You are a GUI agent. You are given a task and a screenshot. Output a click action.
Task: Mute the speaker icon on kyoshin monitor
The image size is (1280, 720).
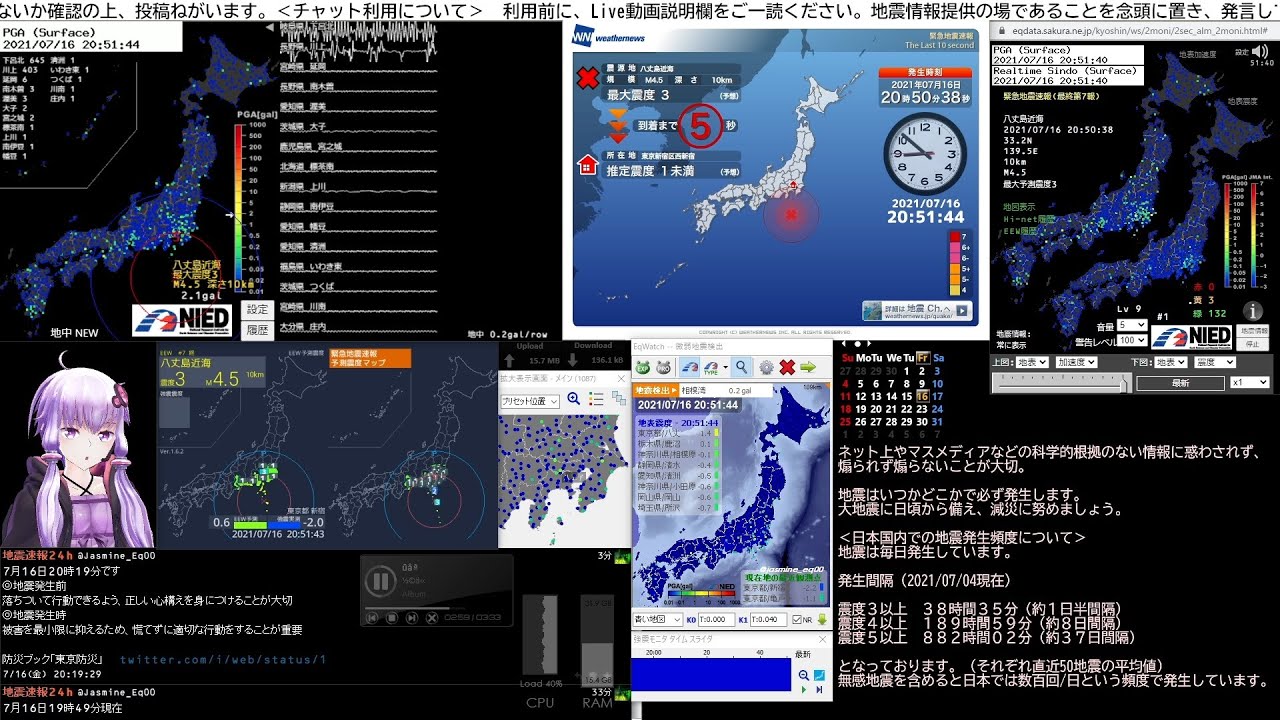[1259, 51]
